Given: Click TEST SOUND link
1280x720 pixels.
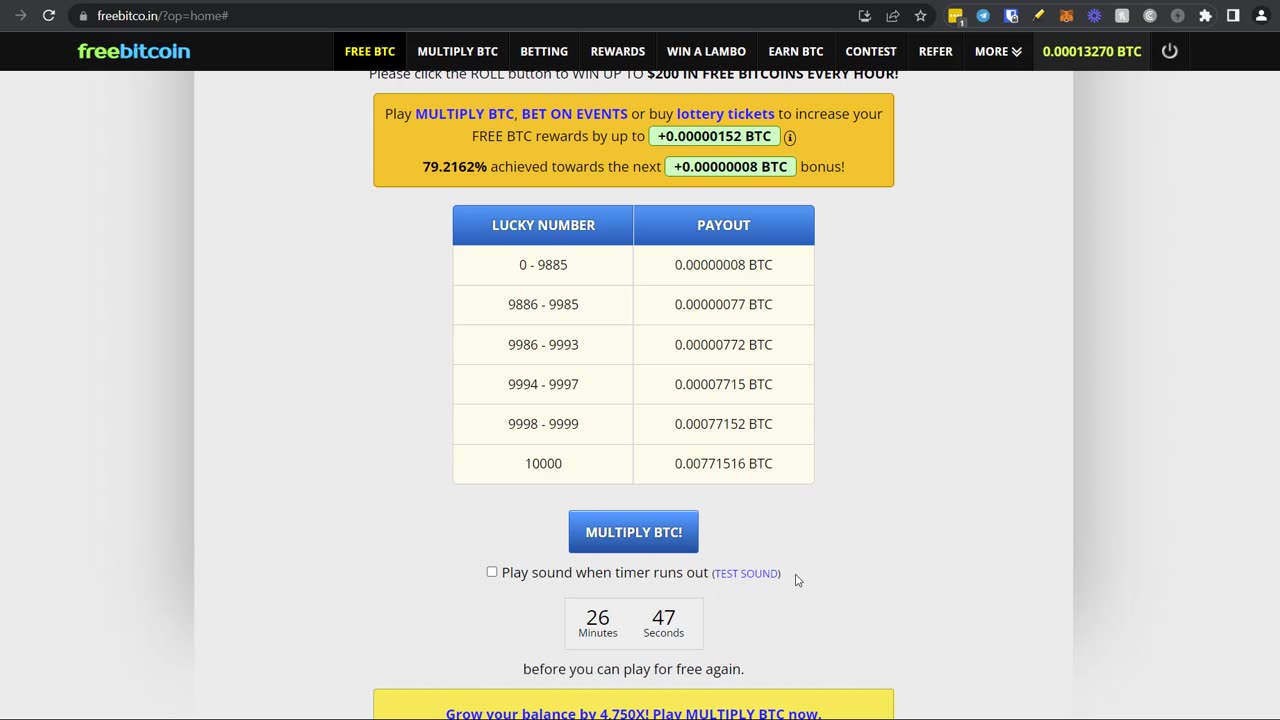Looking at the screenshot, I should (746, 574).
